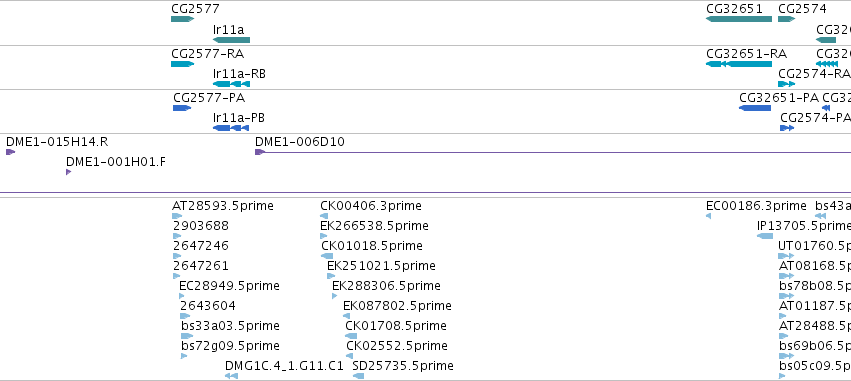
Task: Click the Ir11a gene arrow glyph
Action: click(x=231, y=40)
